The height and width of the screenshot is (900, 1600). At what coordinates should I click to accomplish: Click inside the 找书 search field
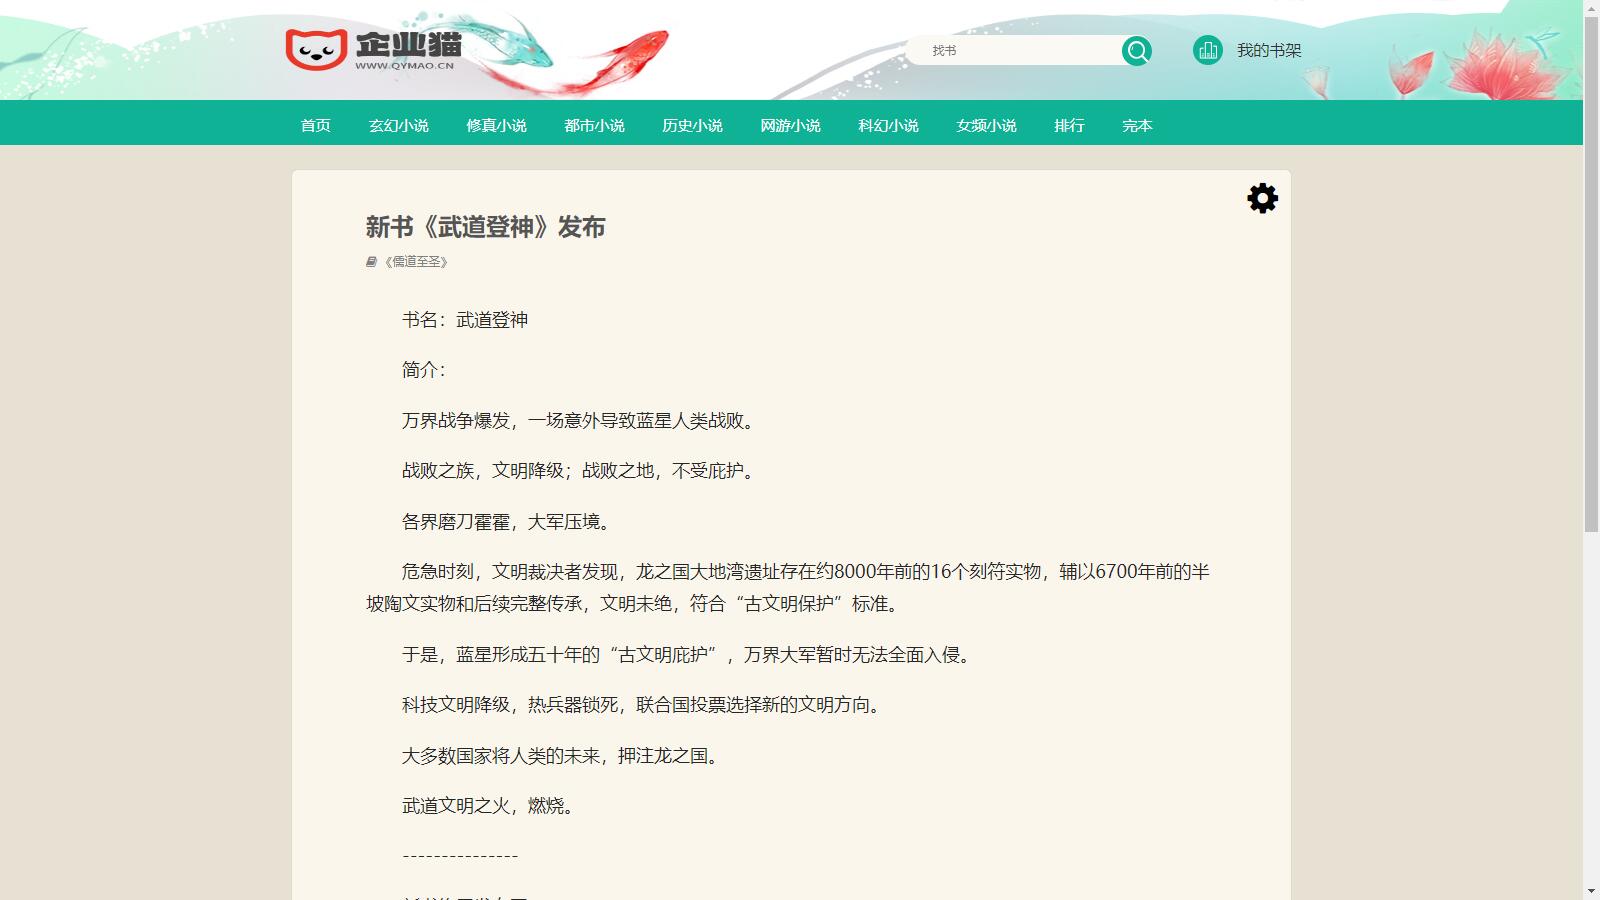(1010, 50)
